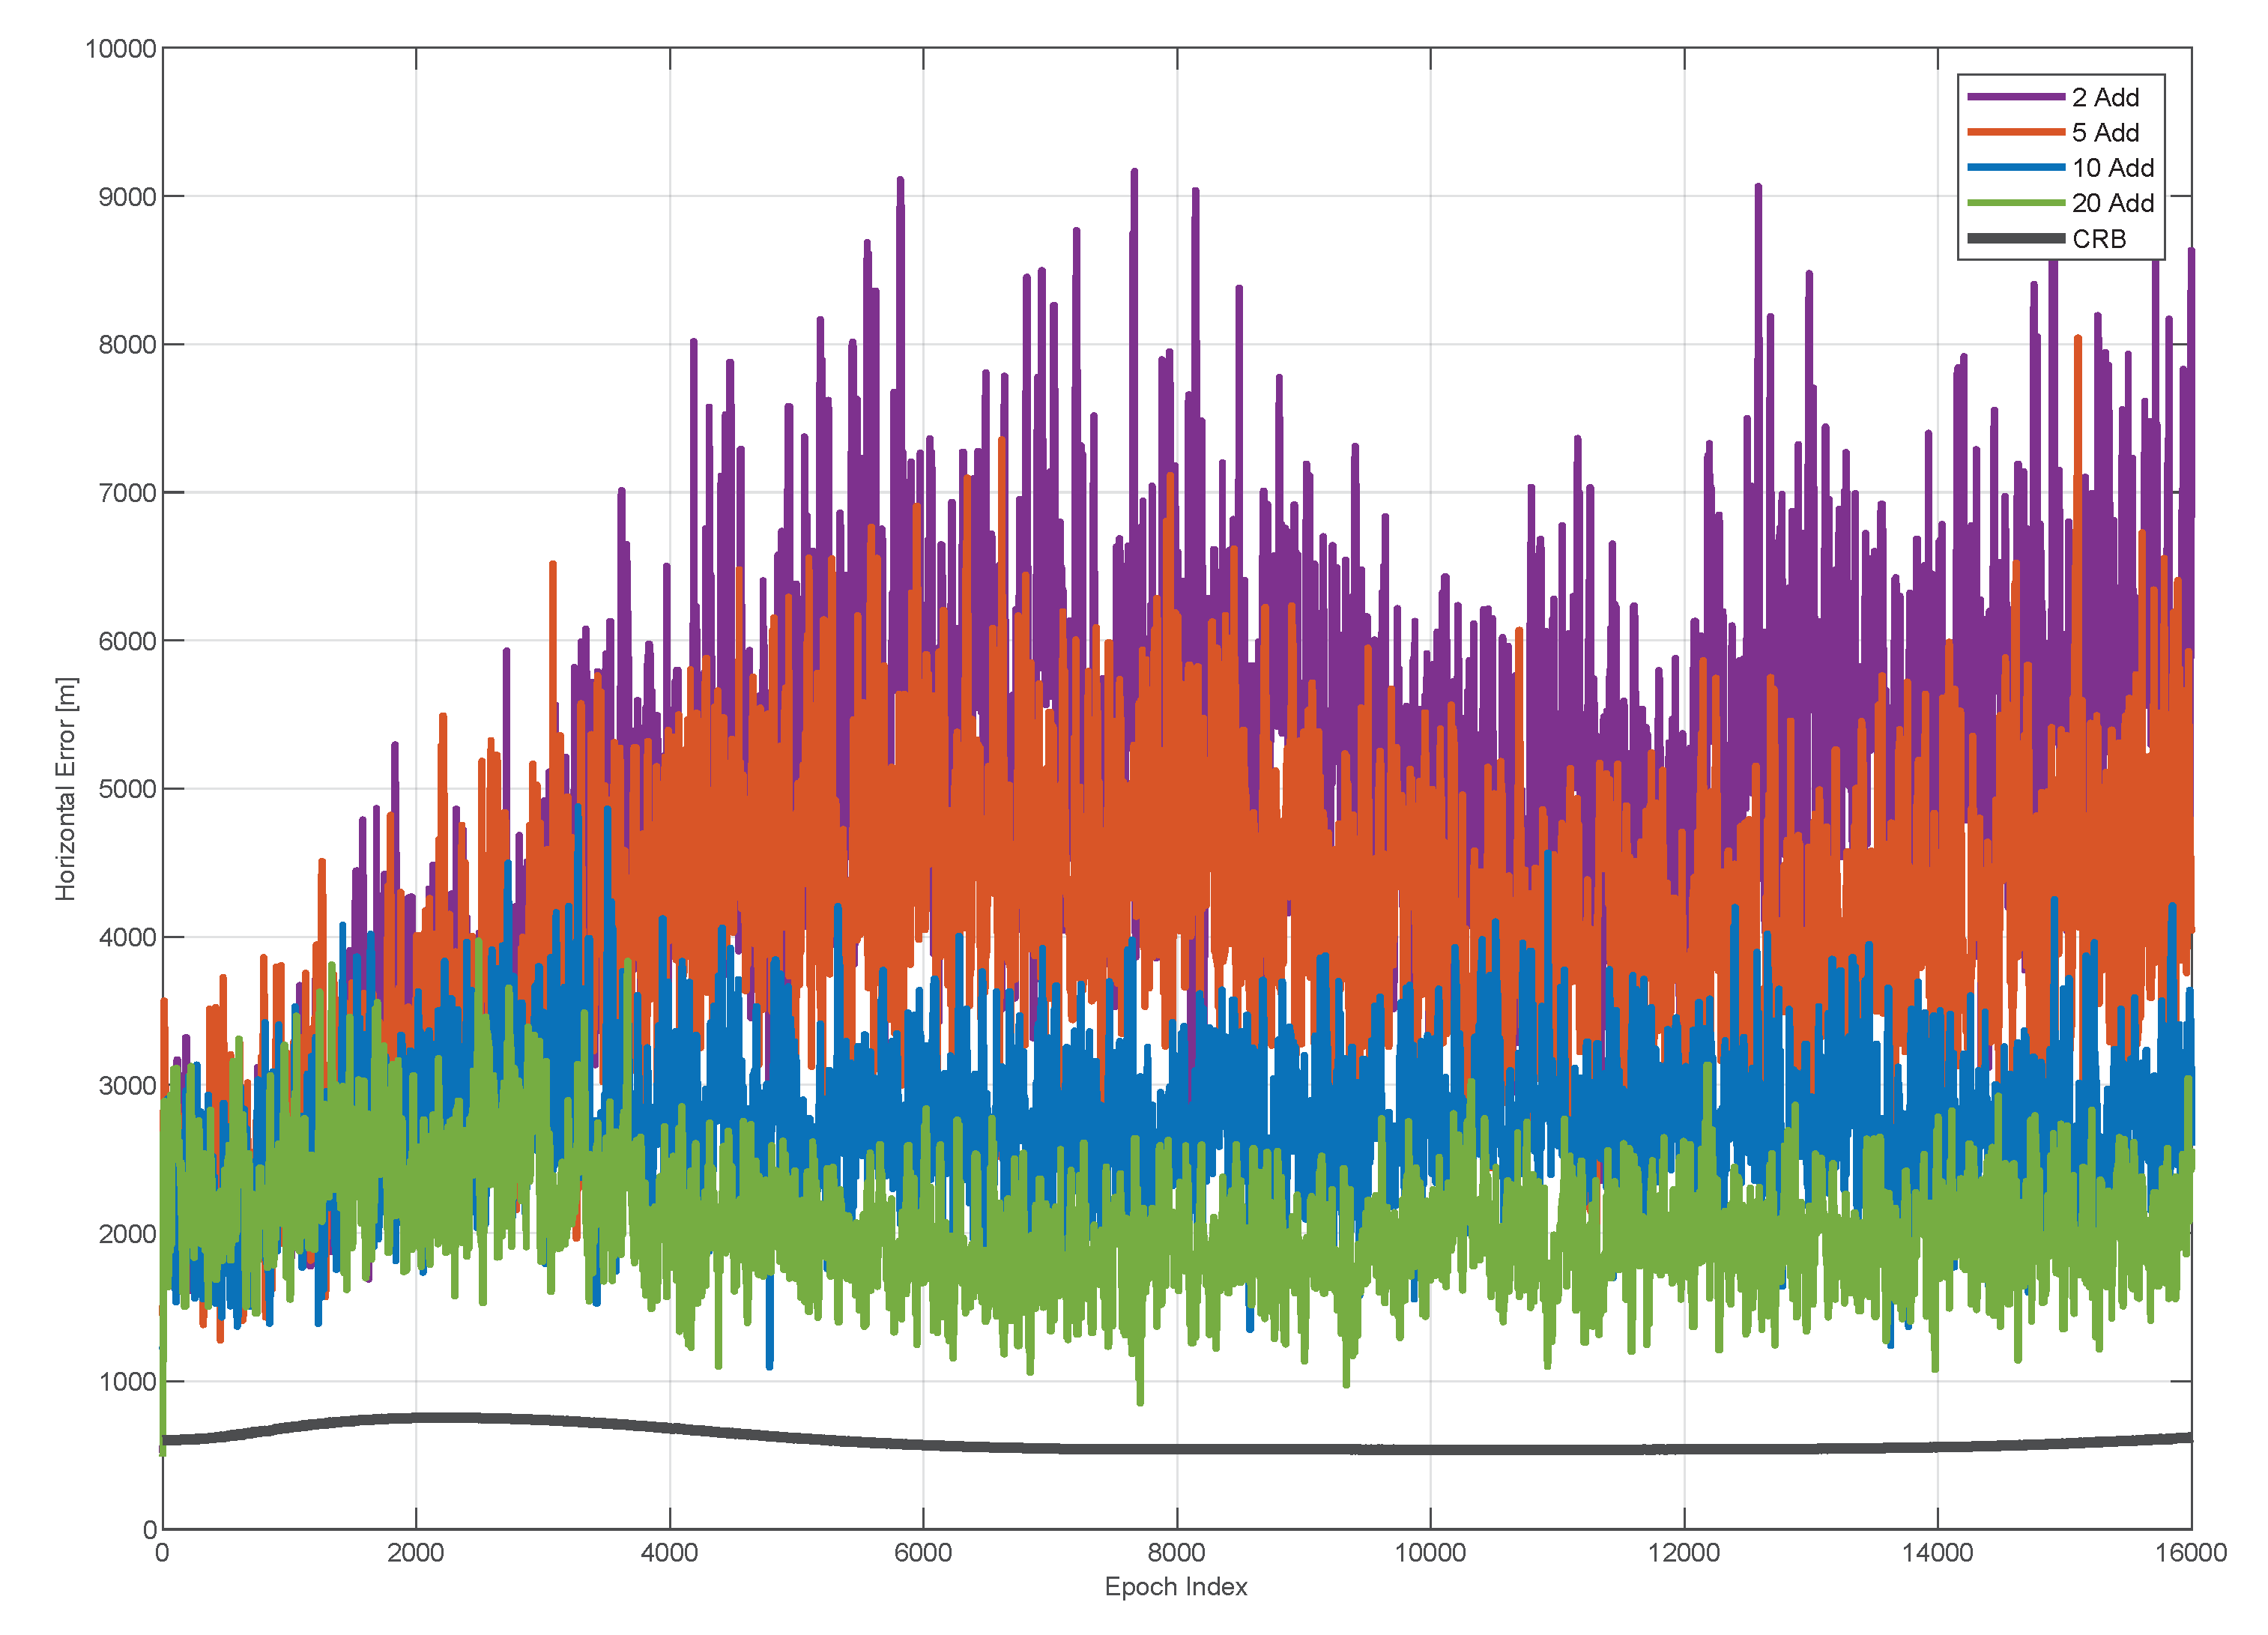Click the 9000 y-axis tick label
Screen dimensions: 2268x1635
[x=127, y=197]
